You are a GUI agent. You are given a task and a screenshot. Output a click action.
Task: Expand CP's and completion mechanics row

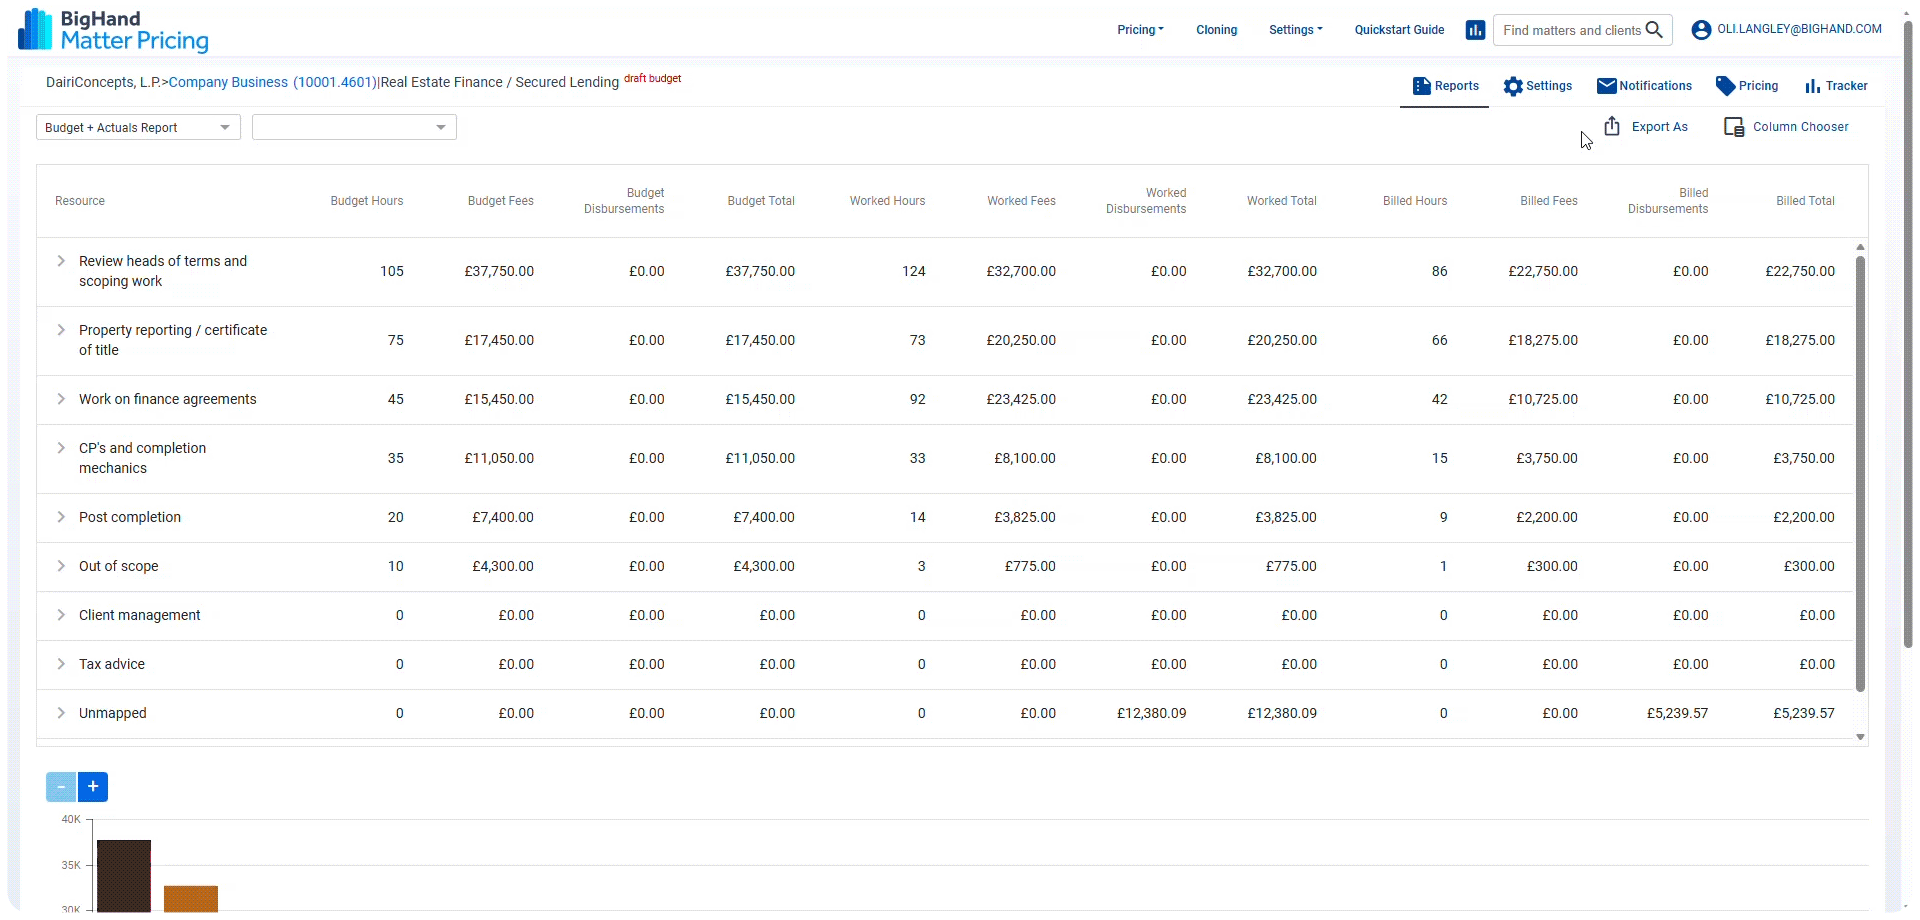pos(61,448)
